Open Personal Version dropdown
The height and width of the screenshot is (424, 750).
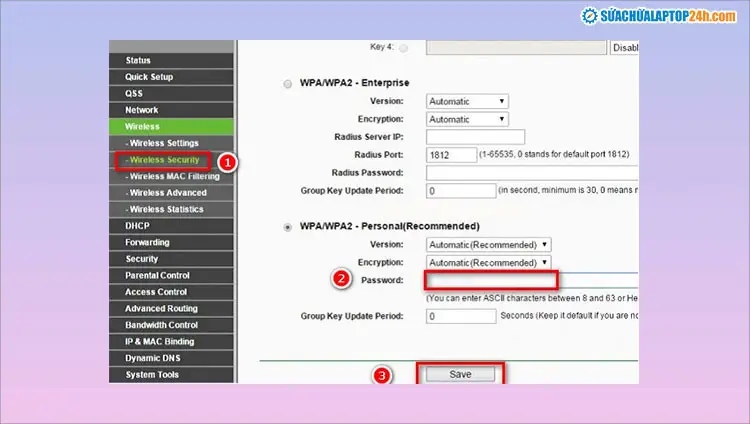click(488, 245)
